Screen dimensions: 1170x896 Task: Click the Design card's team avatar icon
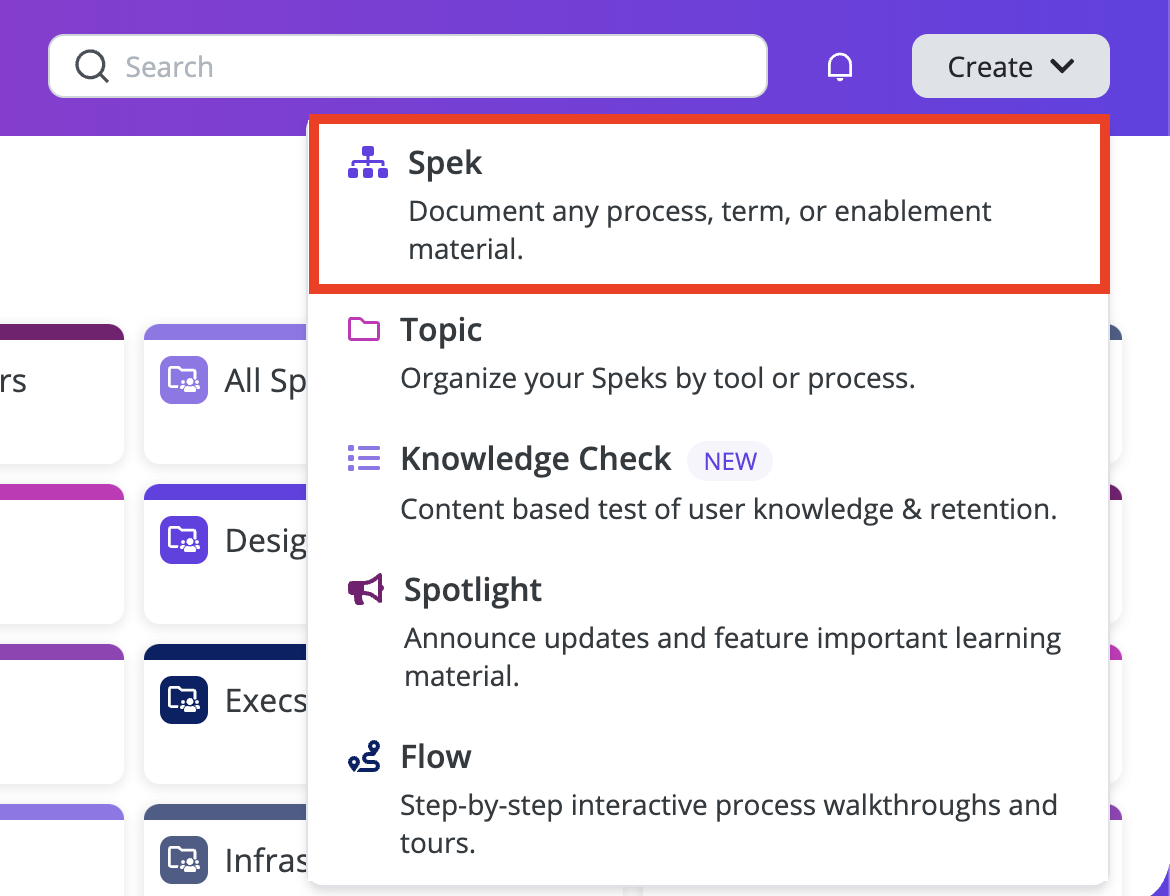(x=183, y=540)
